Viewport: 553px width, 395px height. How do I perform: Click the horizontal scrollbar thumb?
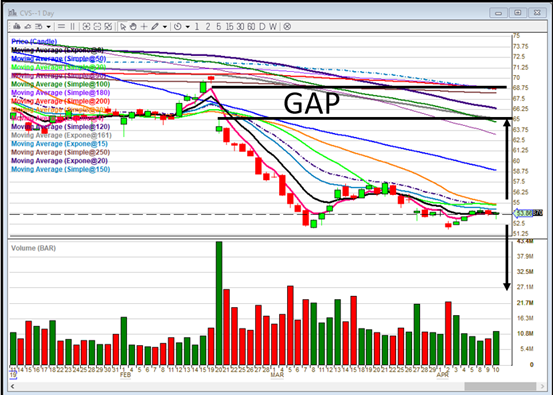tap(500, 387)
